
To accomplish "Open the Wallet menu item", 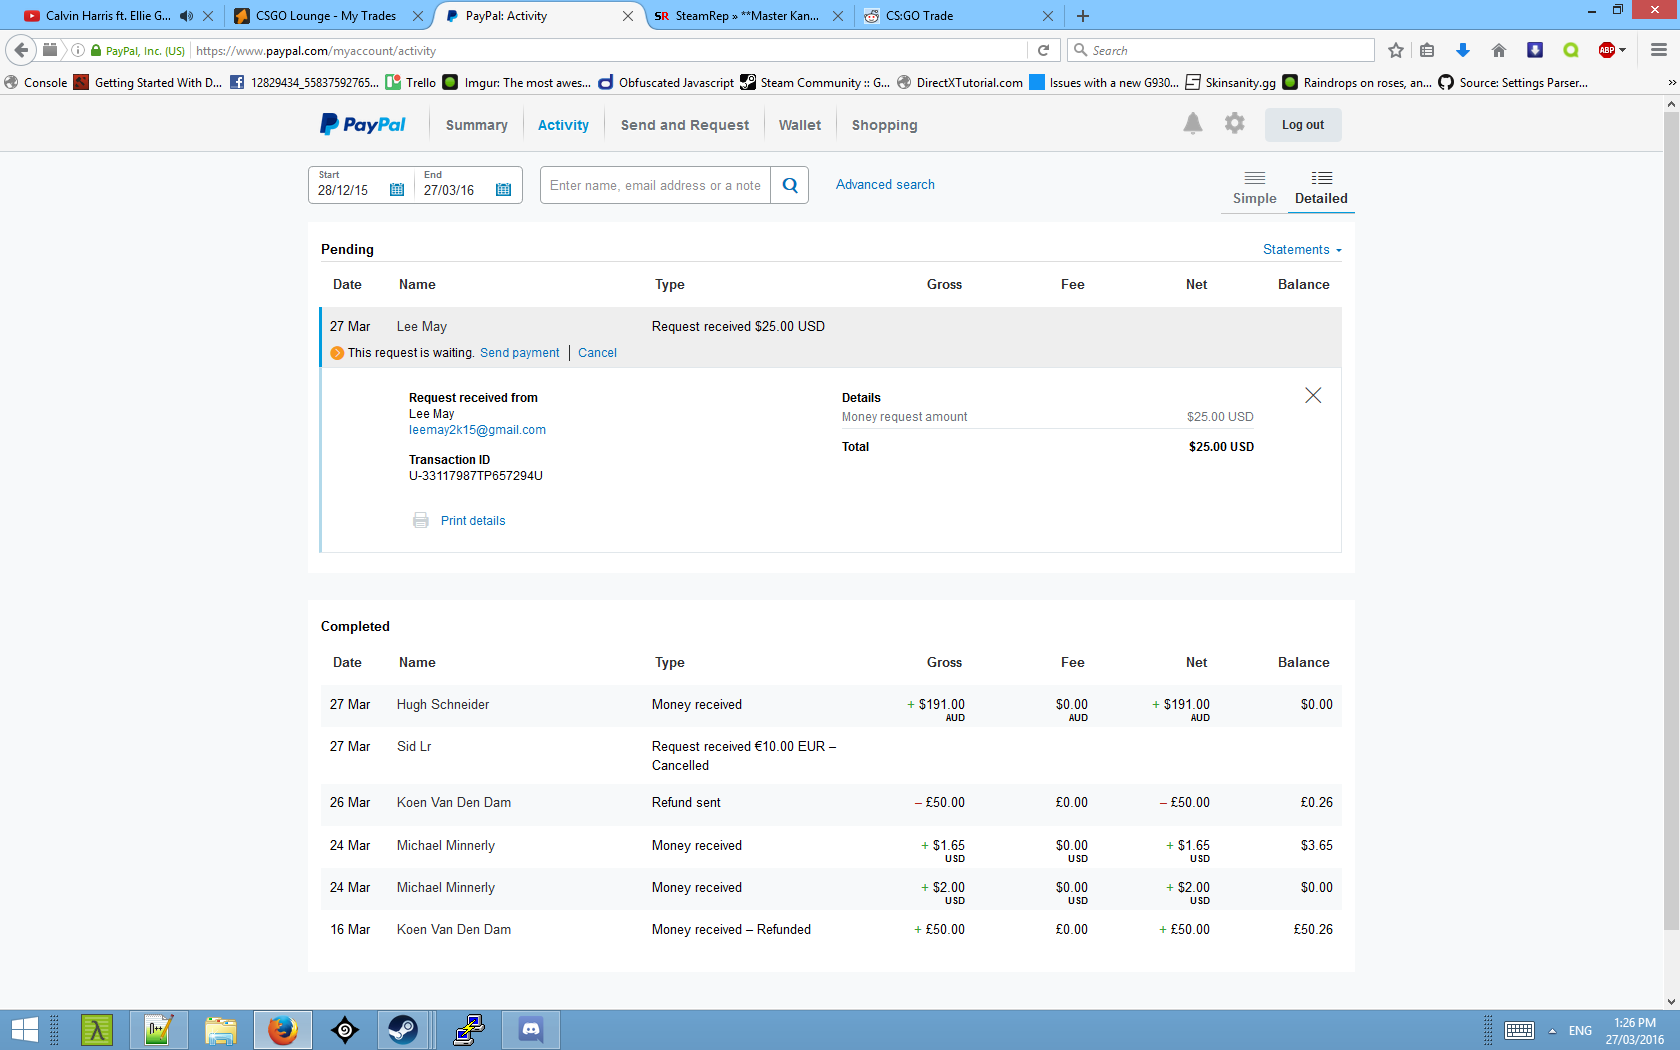I will [799, 125].
